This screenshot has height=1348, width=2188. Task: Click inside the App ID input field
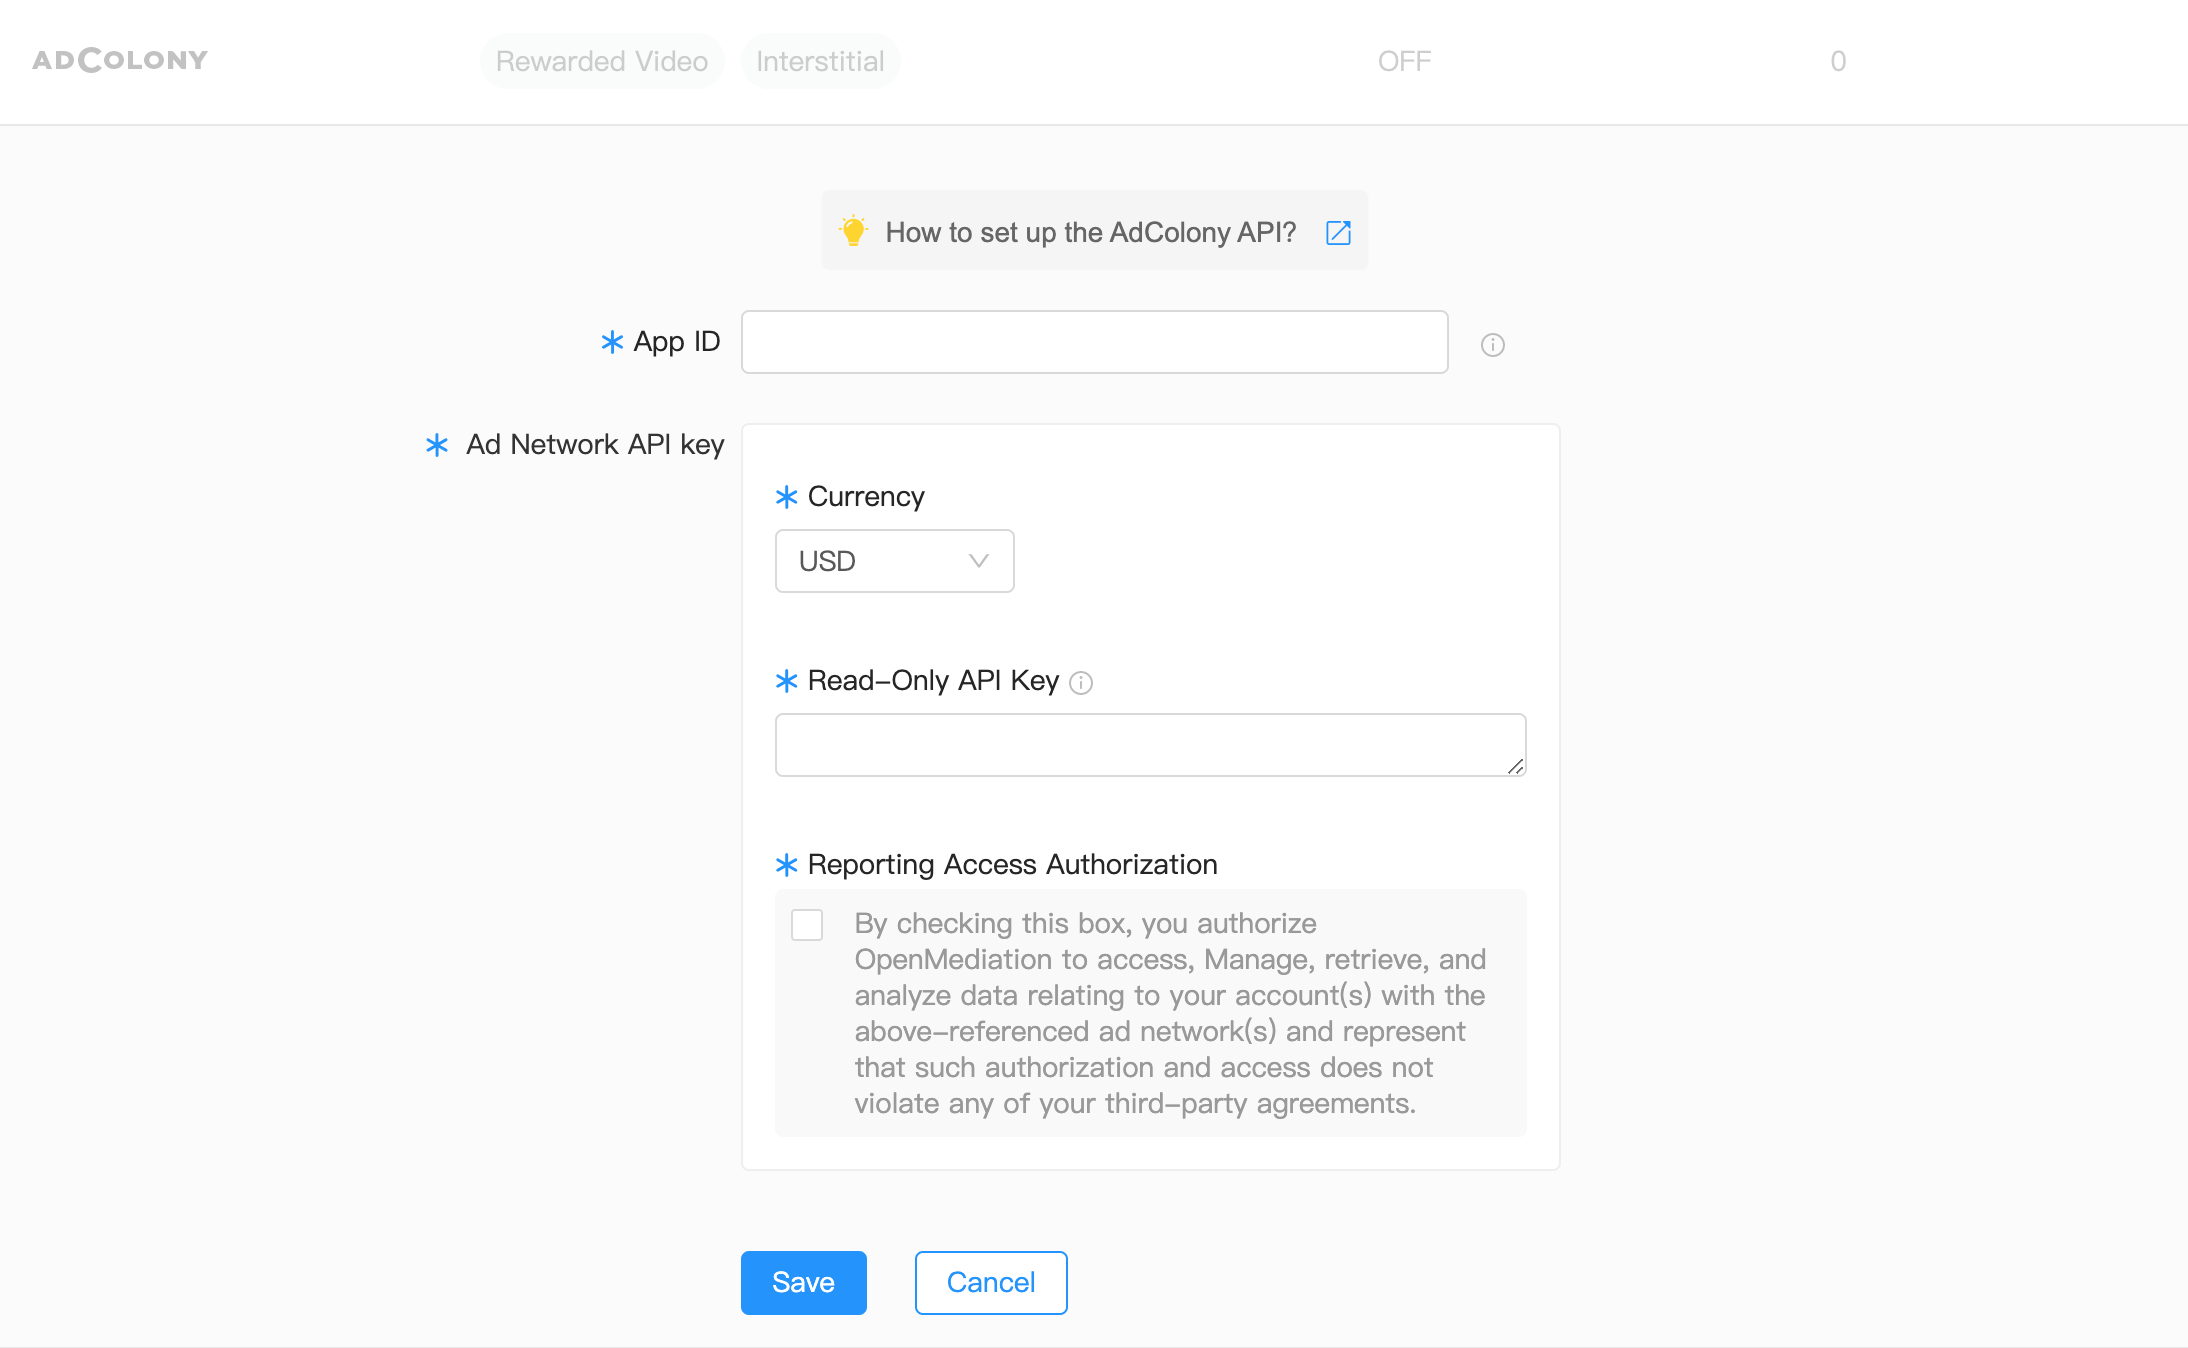[1094, 342]
